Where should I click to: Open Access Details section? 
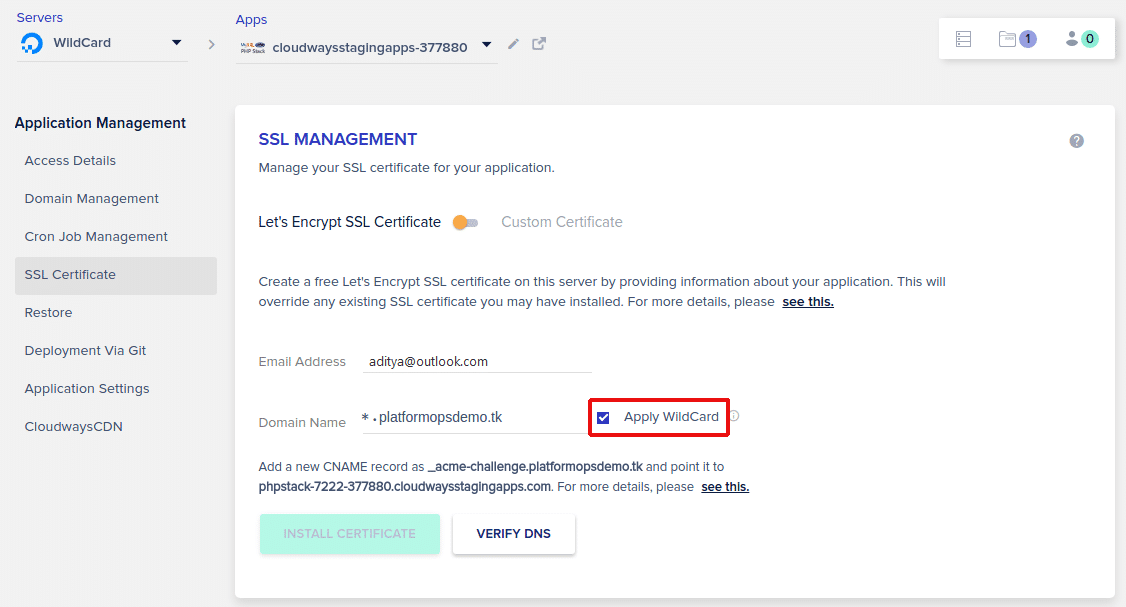tap(70, 161)
